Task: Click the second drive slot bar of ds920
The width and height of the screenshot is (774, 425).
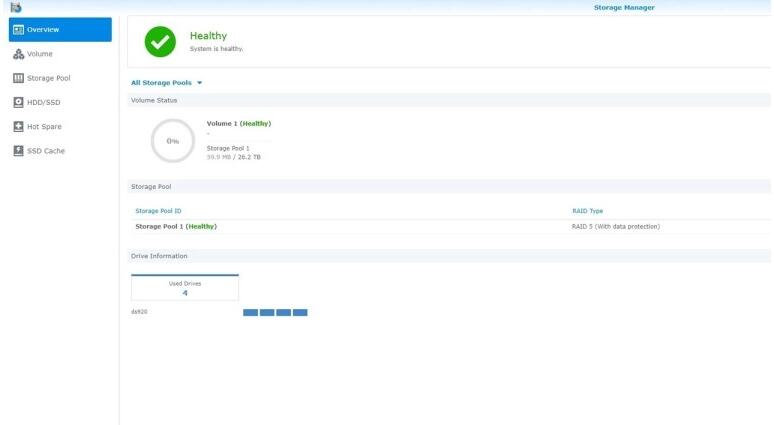Action: click(x=267, y=312)
